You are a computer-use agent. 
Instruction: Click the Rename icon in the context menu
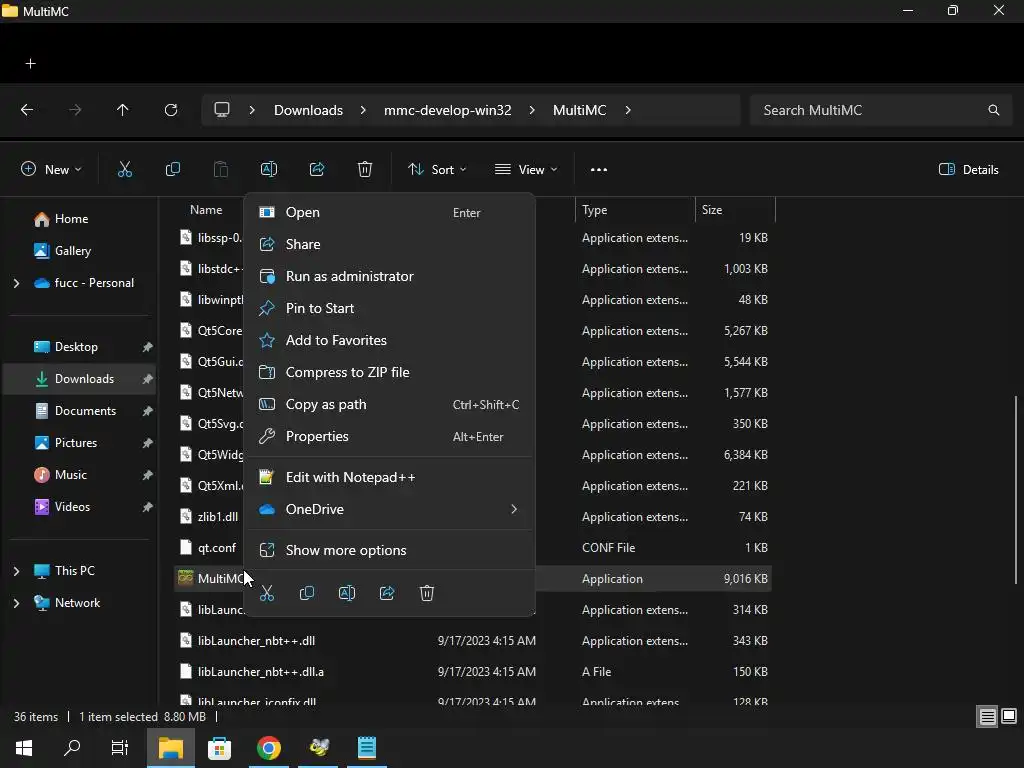tap(347, 593)
